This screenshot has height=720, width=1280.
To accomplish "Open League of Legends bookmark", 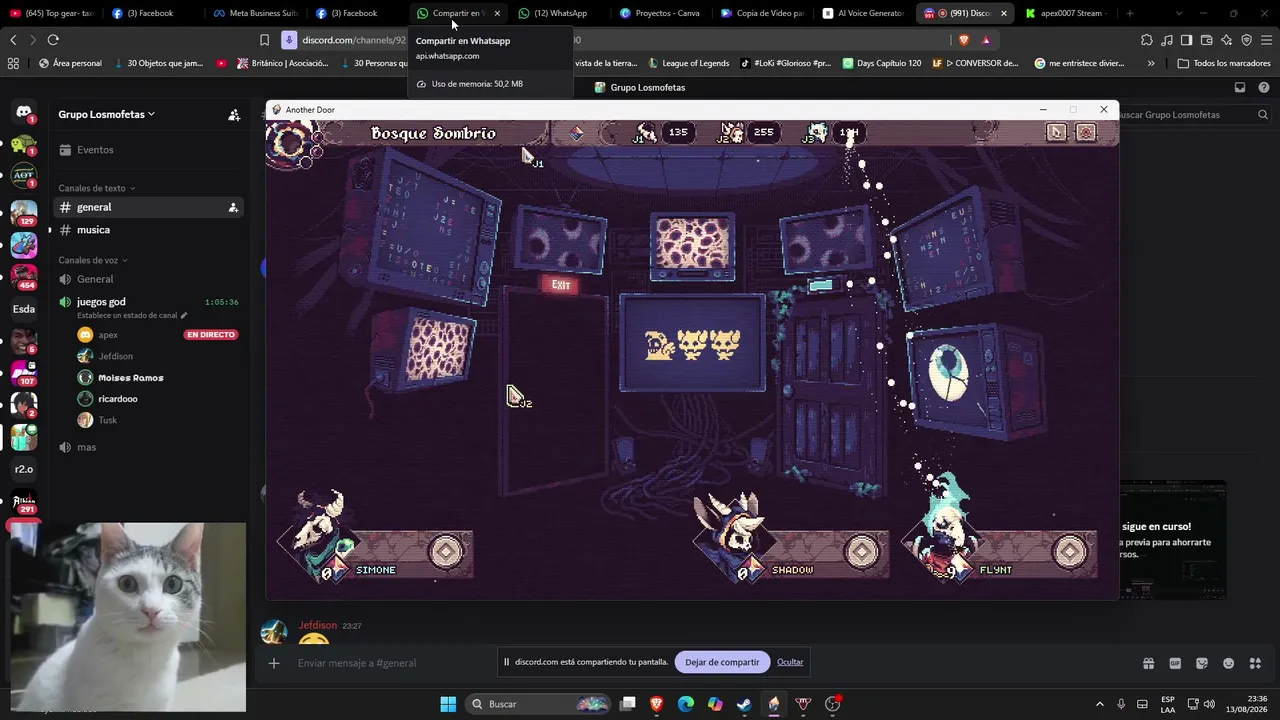I will [x=688, y=63].
